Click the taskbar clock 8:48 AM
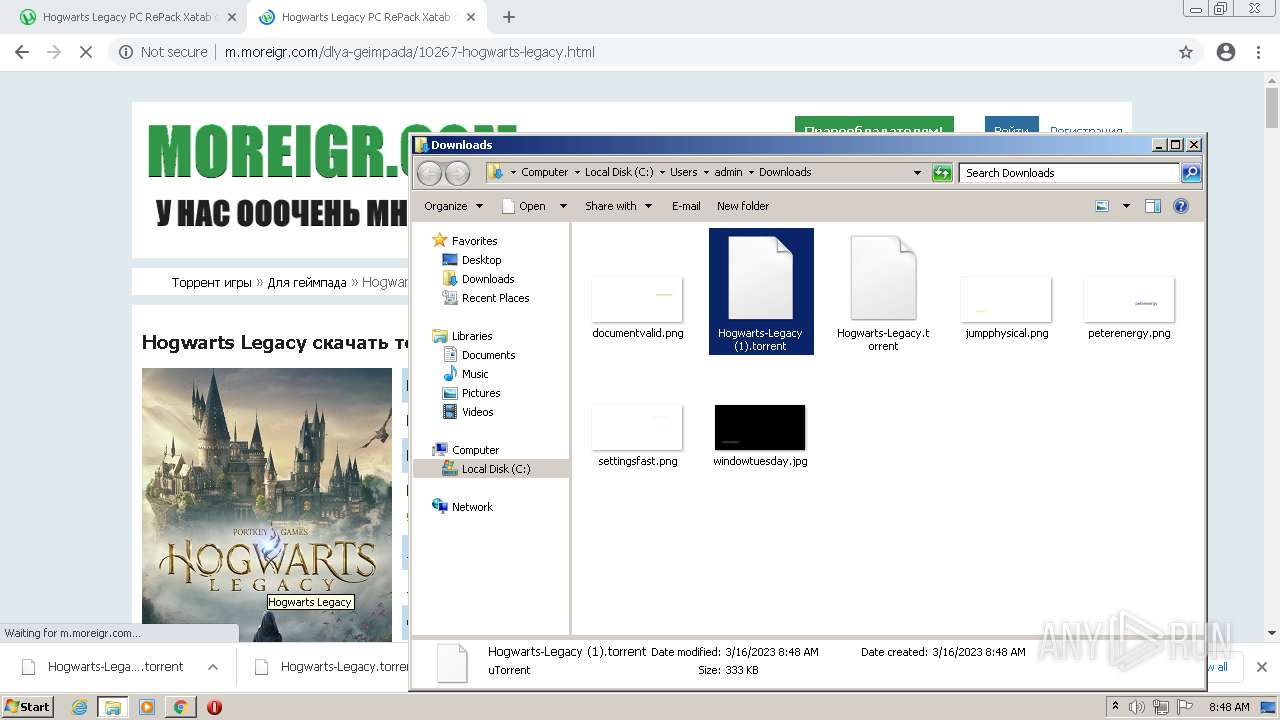 pos(1229,707)
